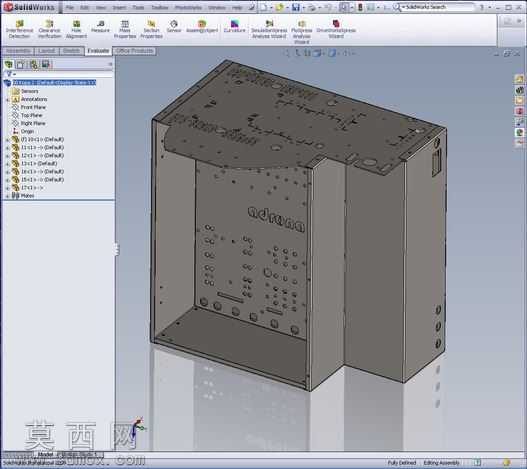527x469 pixels.
Task: Click the Print icon
Action: [x=312, y=7]
